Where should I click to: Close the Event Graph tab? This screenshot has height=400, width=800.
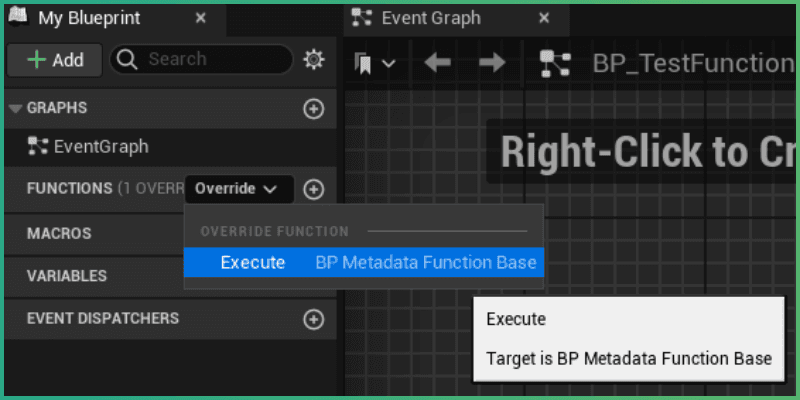pyautogui.click(x=544, y=18)
